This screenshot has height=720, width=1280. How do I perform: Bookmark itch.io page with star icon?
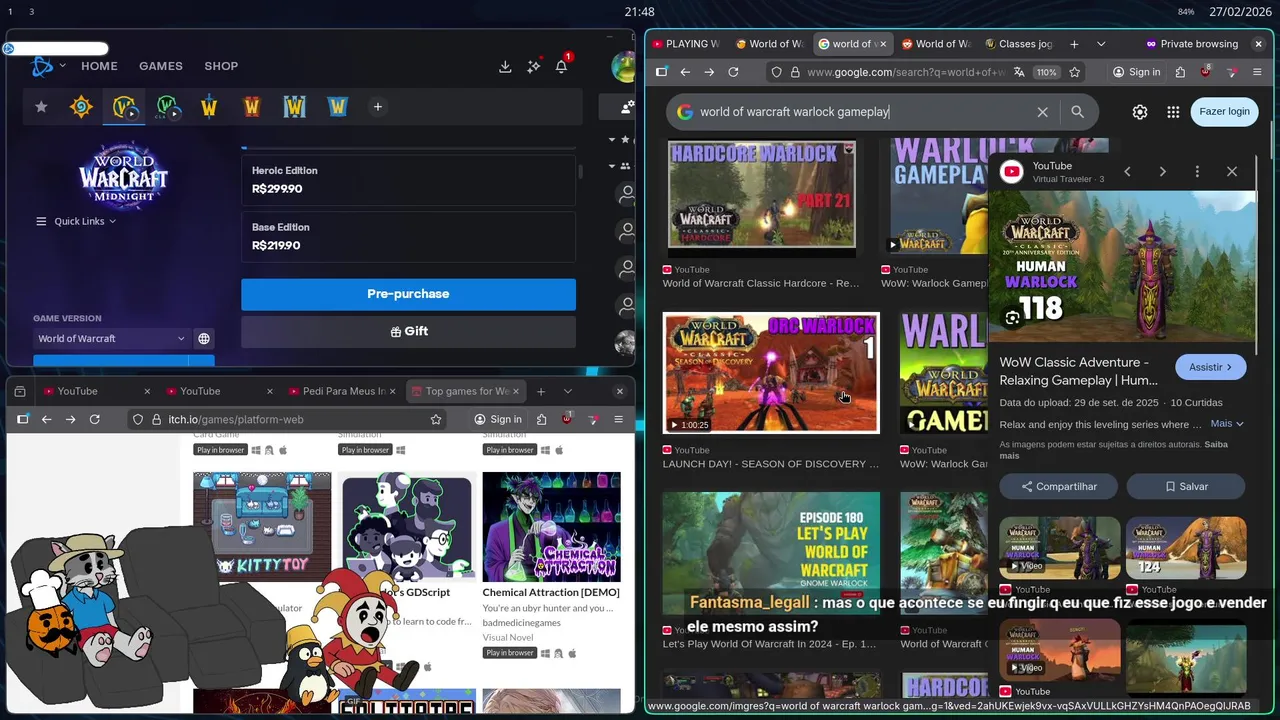[436, 420]
